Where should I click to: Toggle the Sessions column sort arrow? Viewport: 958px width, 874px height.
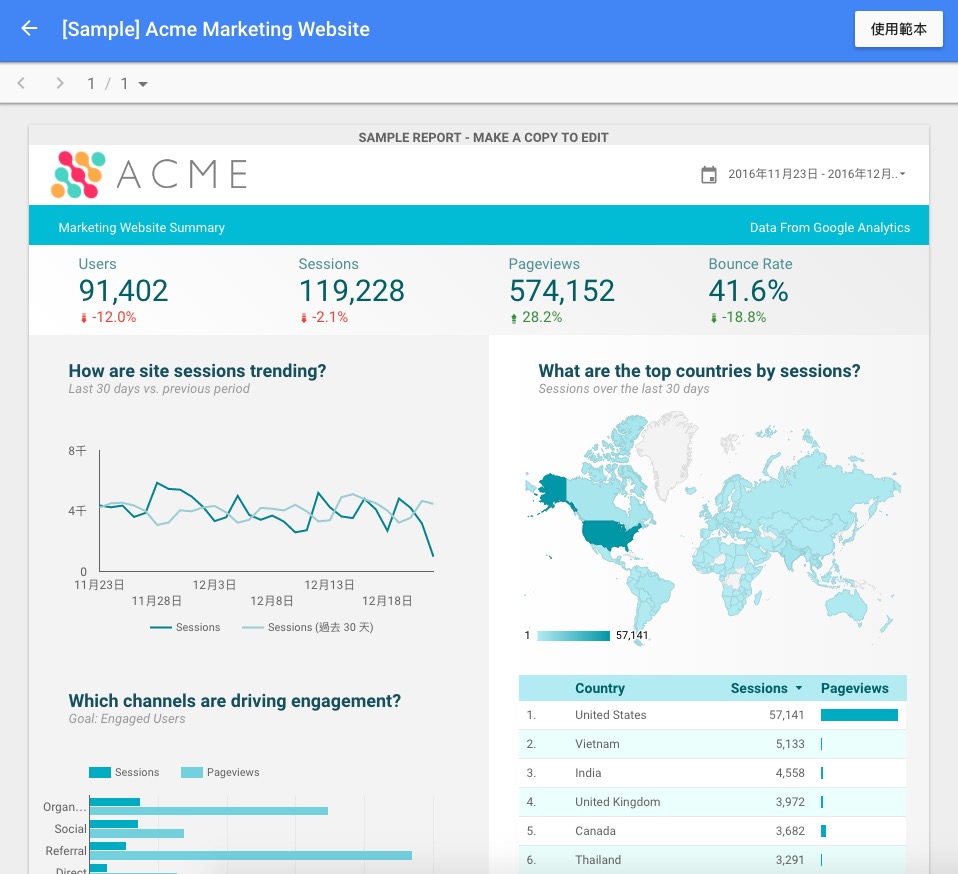point(799,688)
